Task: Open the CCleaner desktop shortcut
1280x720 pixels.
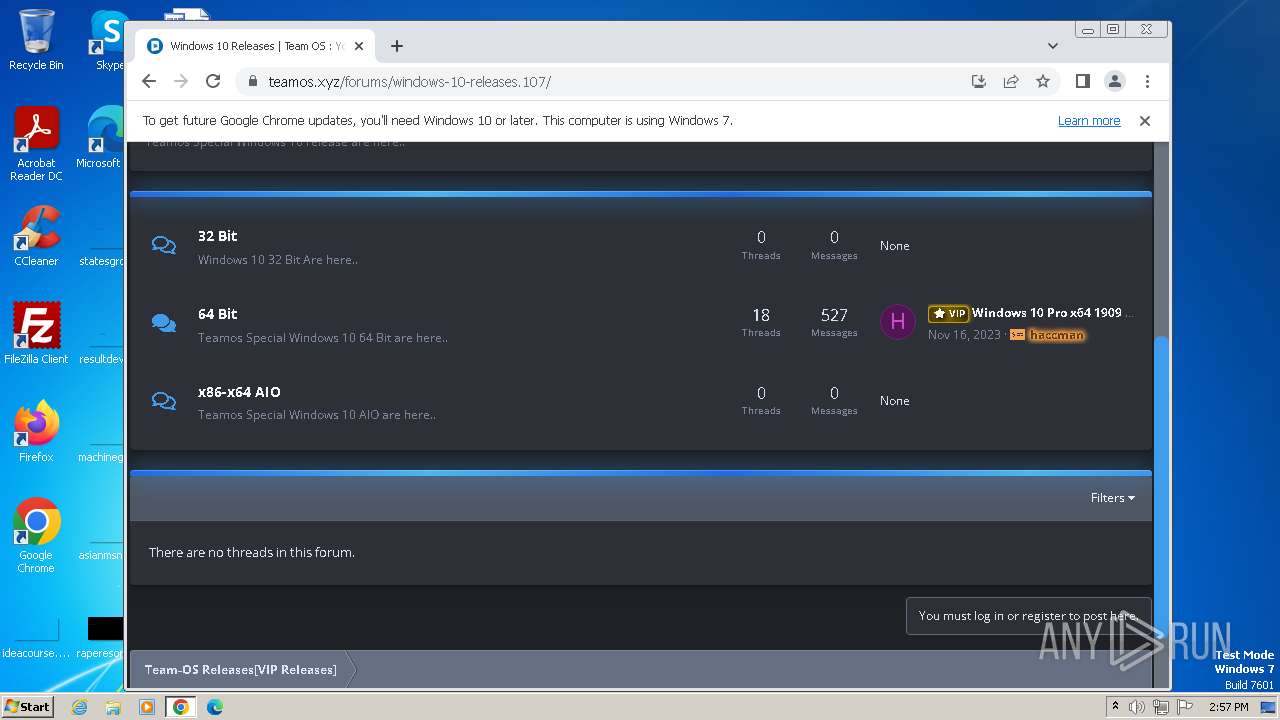Action: coord(36,236)
